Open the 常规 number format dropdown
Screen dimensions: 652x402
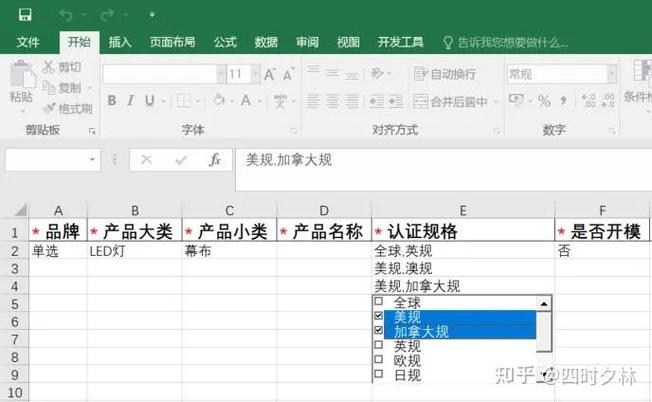tap(611, 74)
